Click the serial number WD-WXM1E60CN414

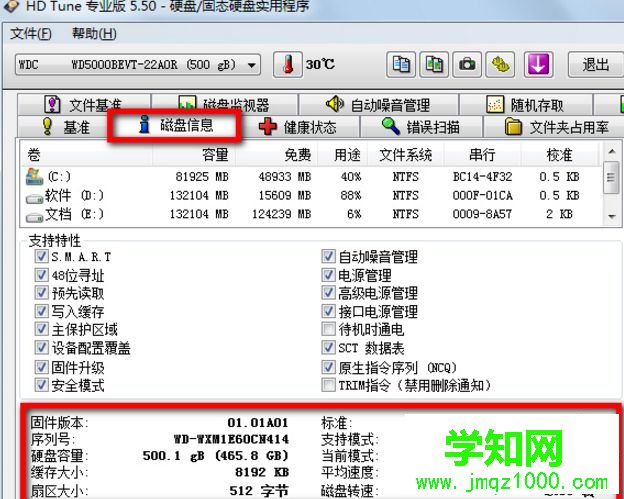(231, 439)
